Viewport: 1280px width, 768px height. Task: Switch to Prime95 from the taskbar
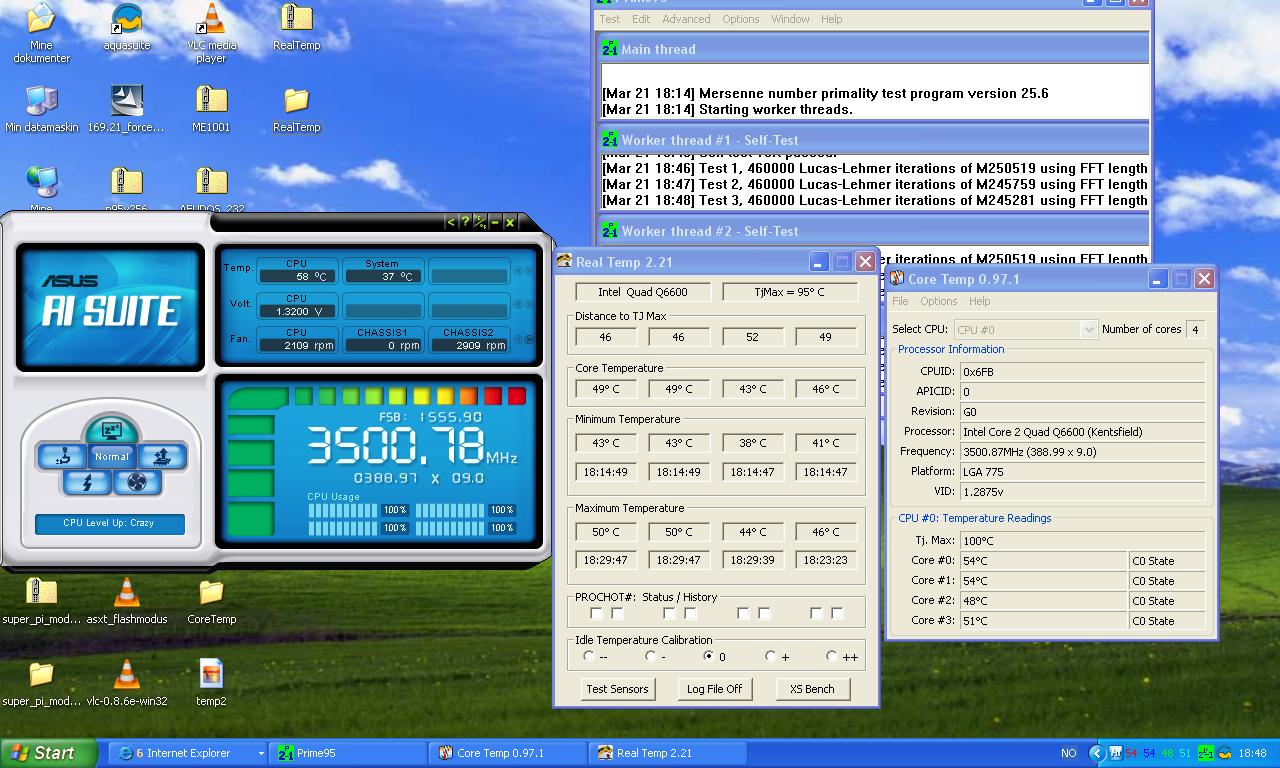(x=348, y=753)
